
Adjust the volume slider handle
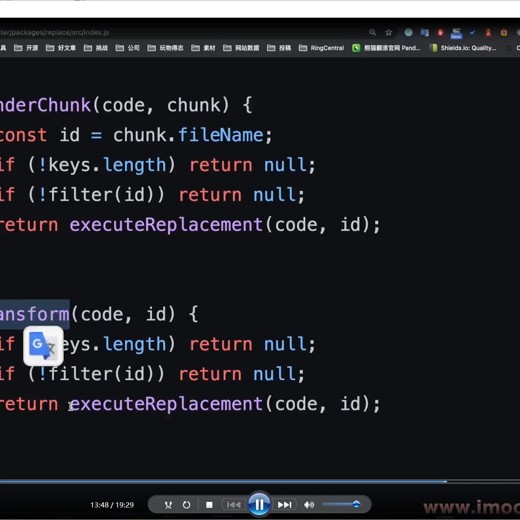[356, 504]
